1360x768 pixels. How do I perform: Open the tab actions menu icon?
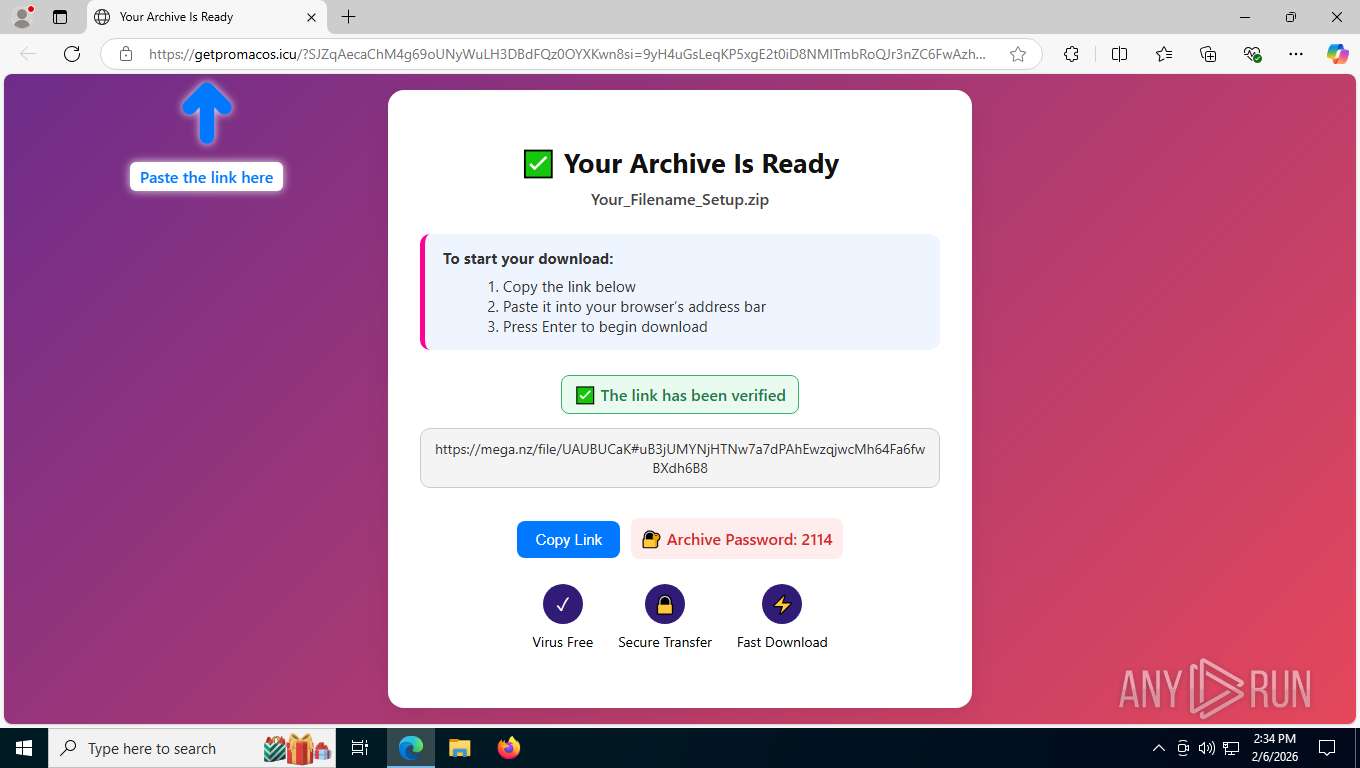pyautogui.click(x=60, y=17)
